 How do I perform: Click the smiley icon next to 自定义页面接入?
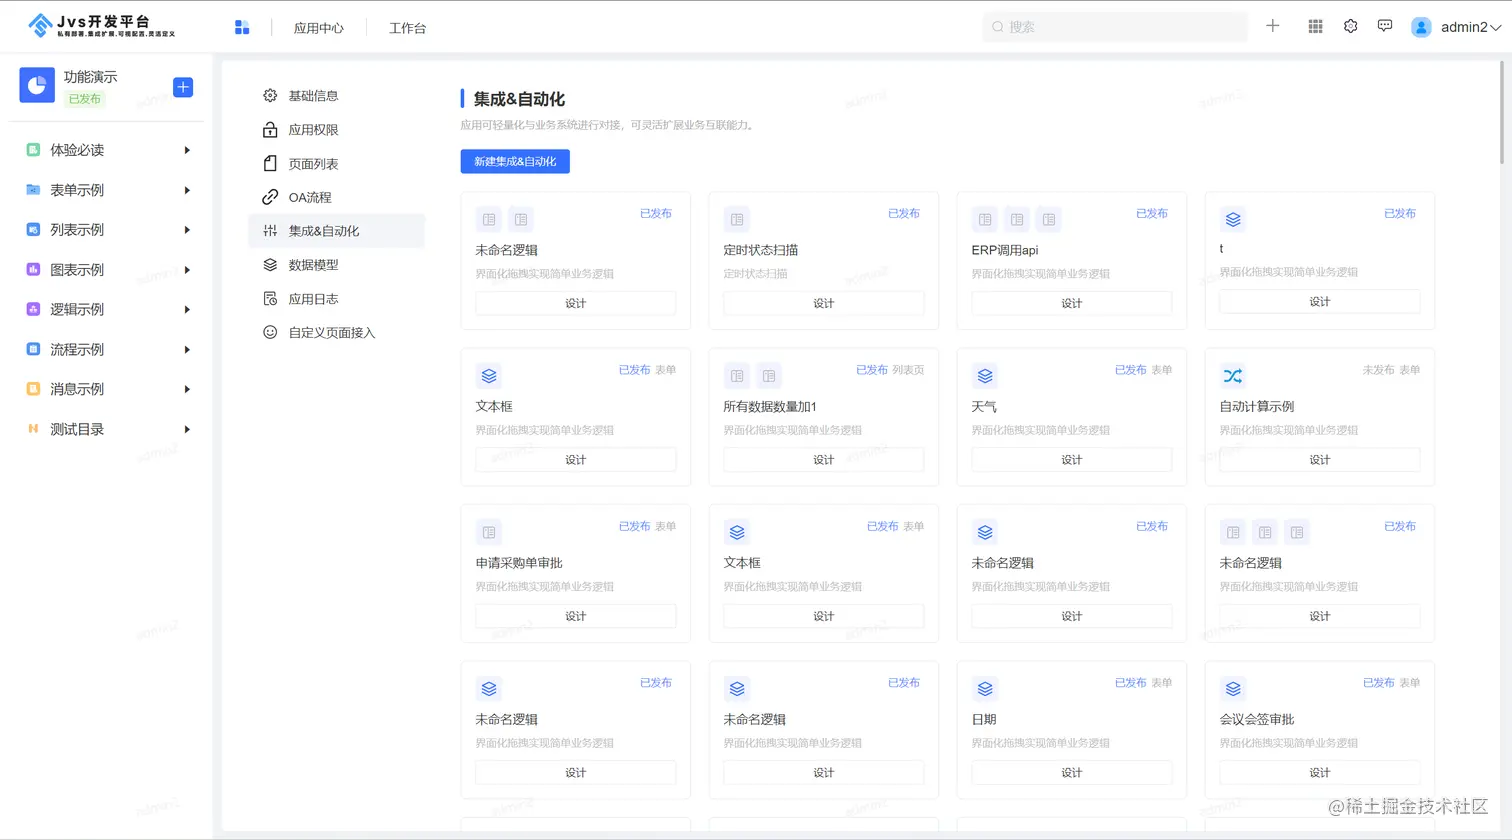pos(270,333)
